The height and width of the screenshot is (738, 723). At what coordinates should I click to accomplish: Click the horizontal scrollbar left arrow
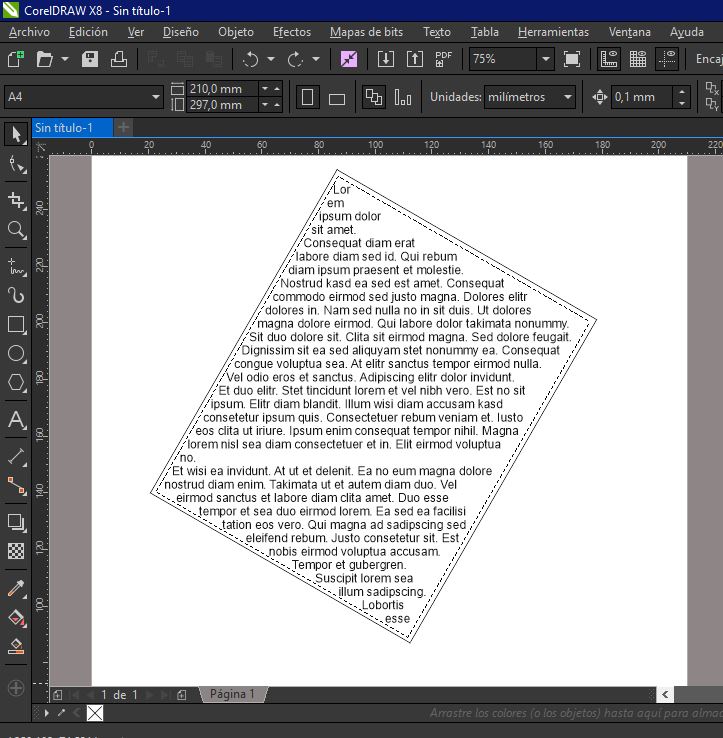[x=665, y=694]
